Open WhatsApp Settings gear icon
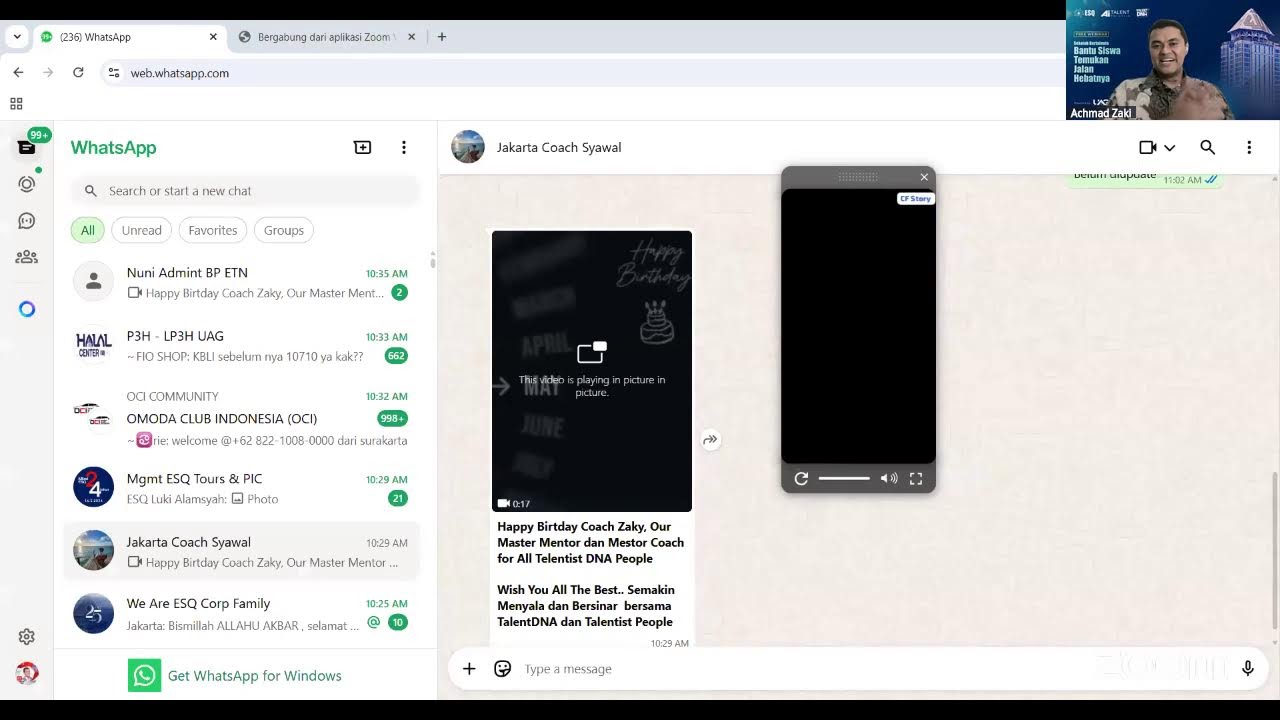The image size is (1280, 720). (x=27, y=637)
